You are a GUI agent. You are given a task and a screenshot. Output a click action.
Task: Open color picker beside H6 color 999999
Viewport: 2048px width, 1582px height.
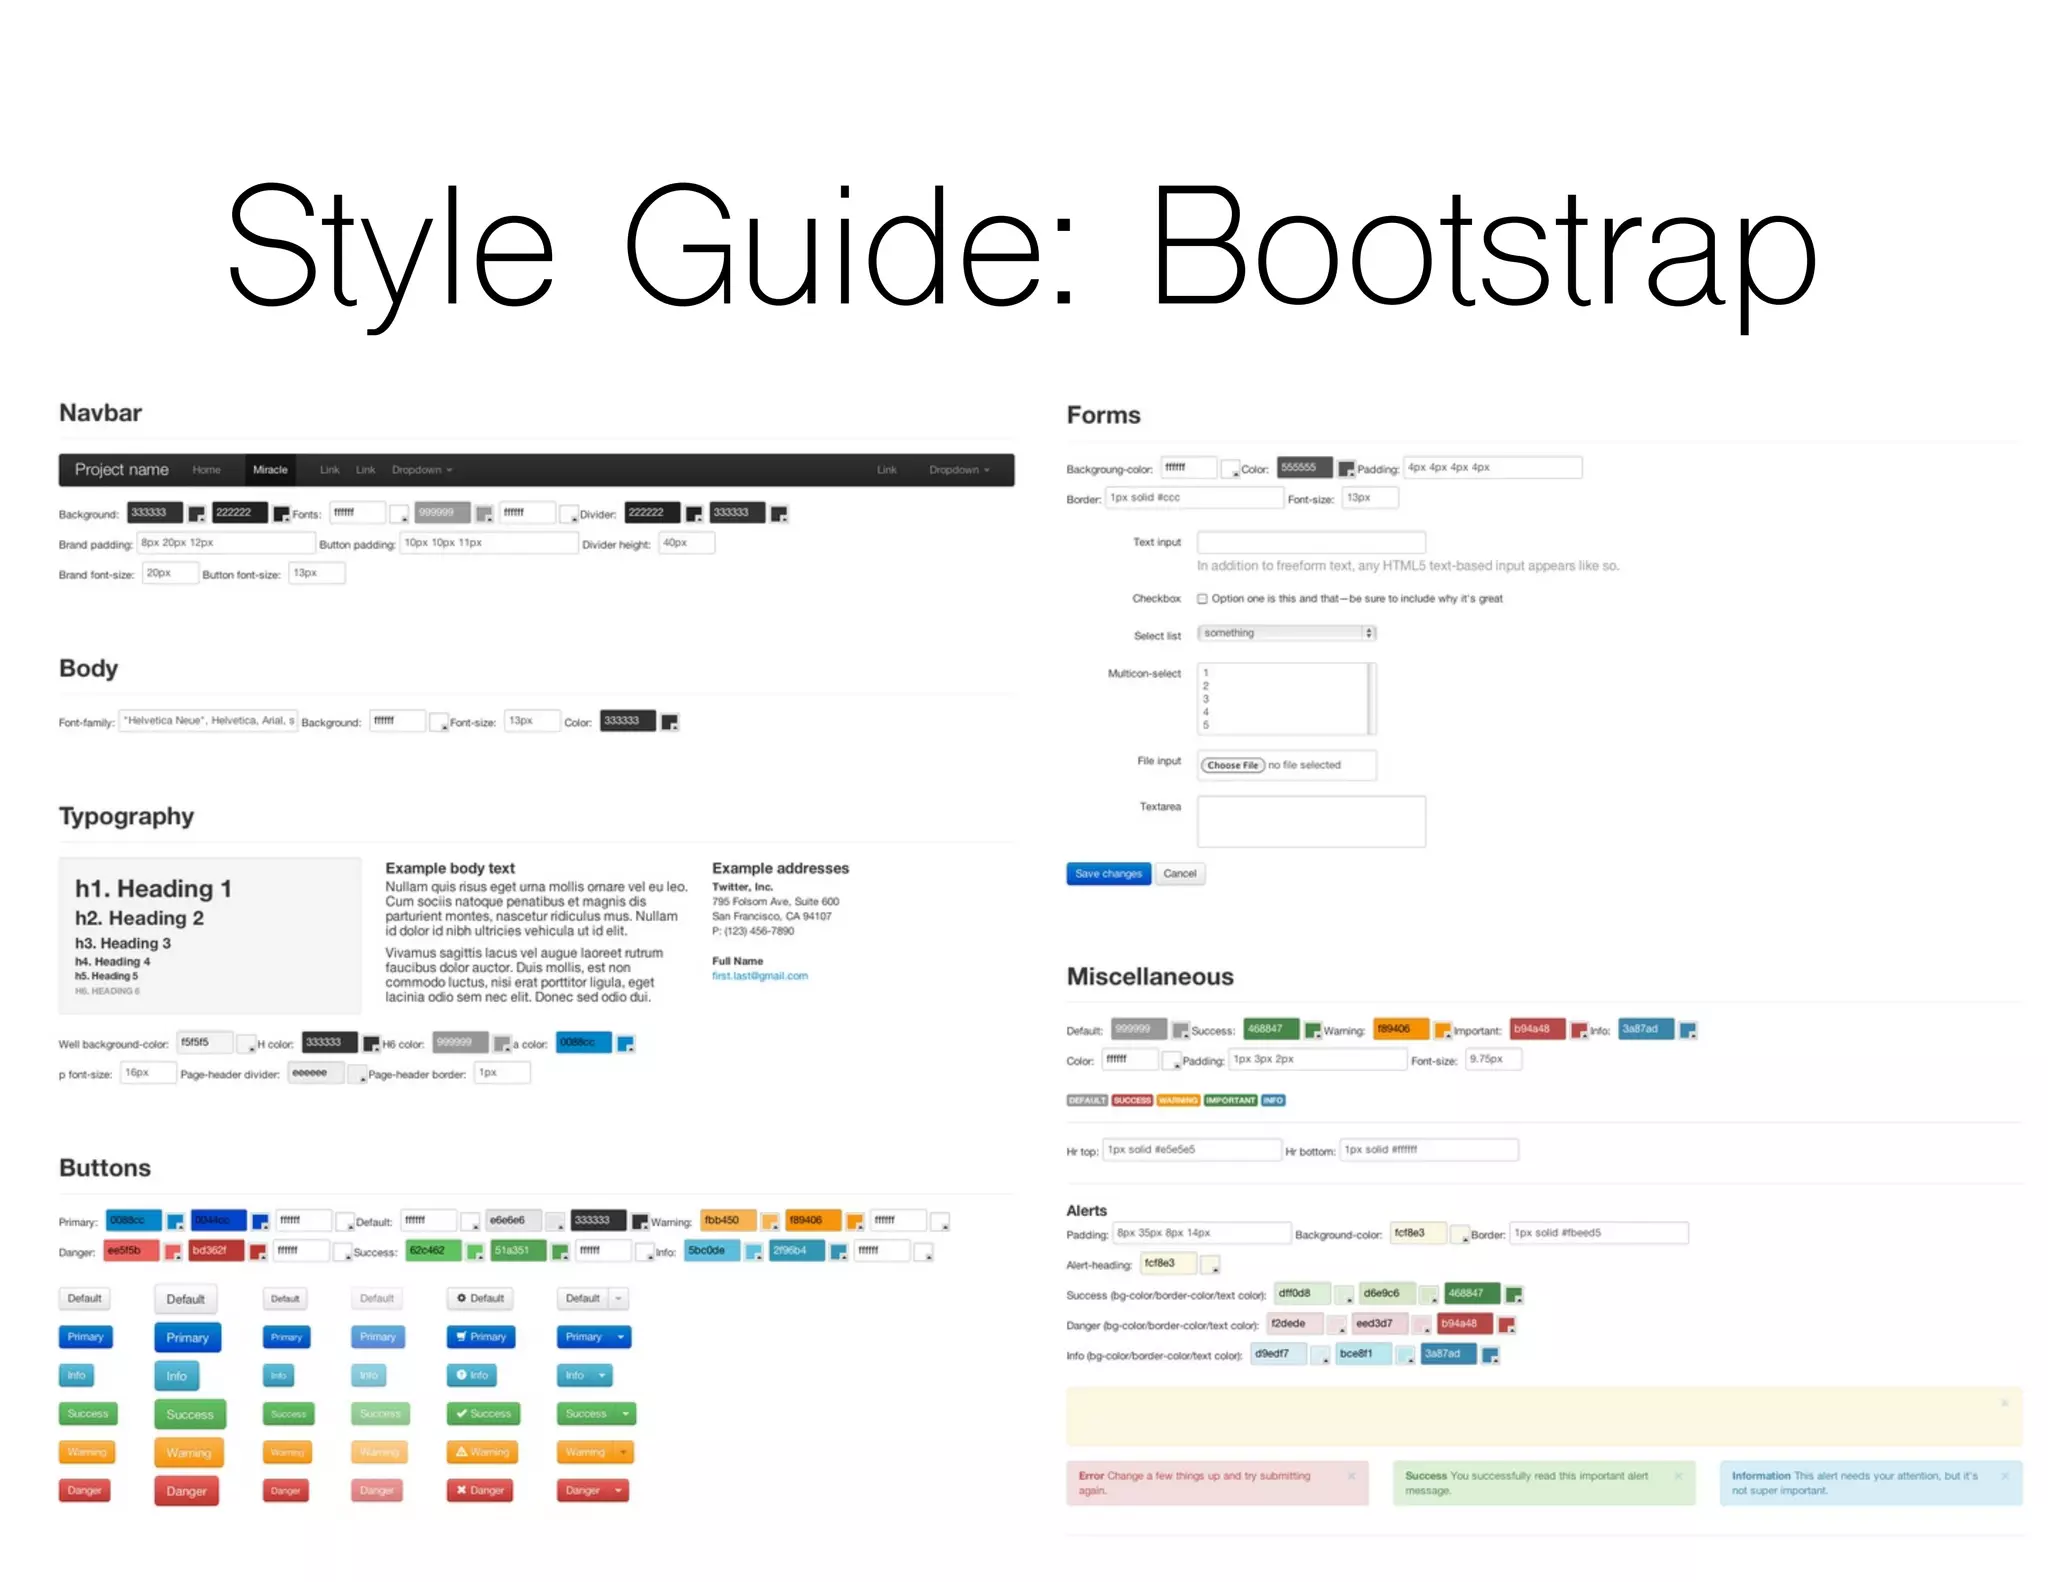[x=502, y=1044]
